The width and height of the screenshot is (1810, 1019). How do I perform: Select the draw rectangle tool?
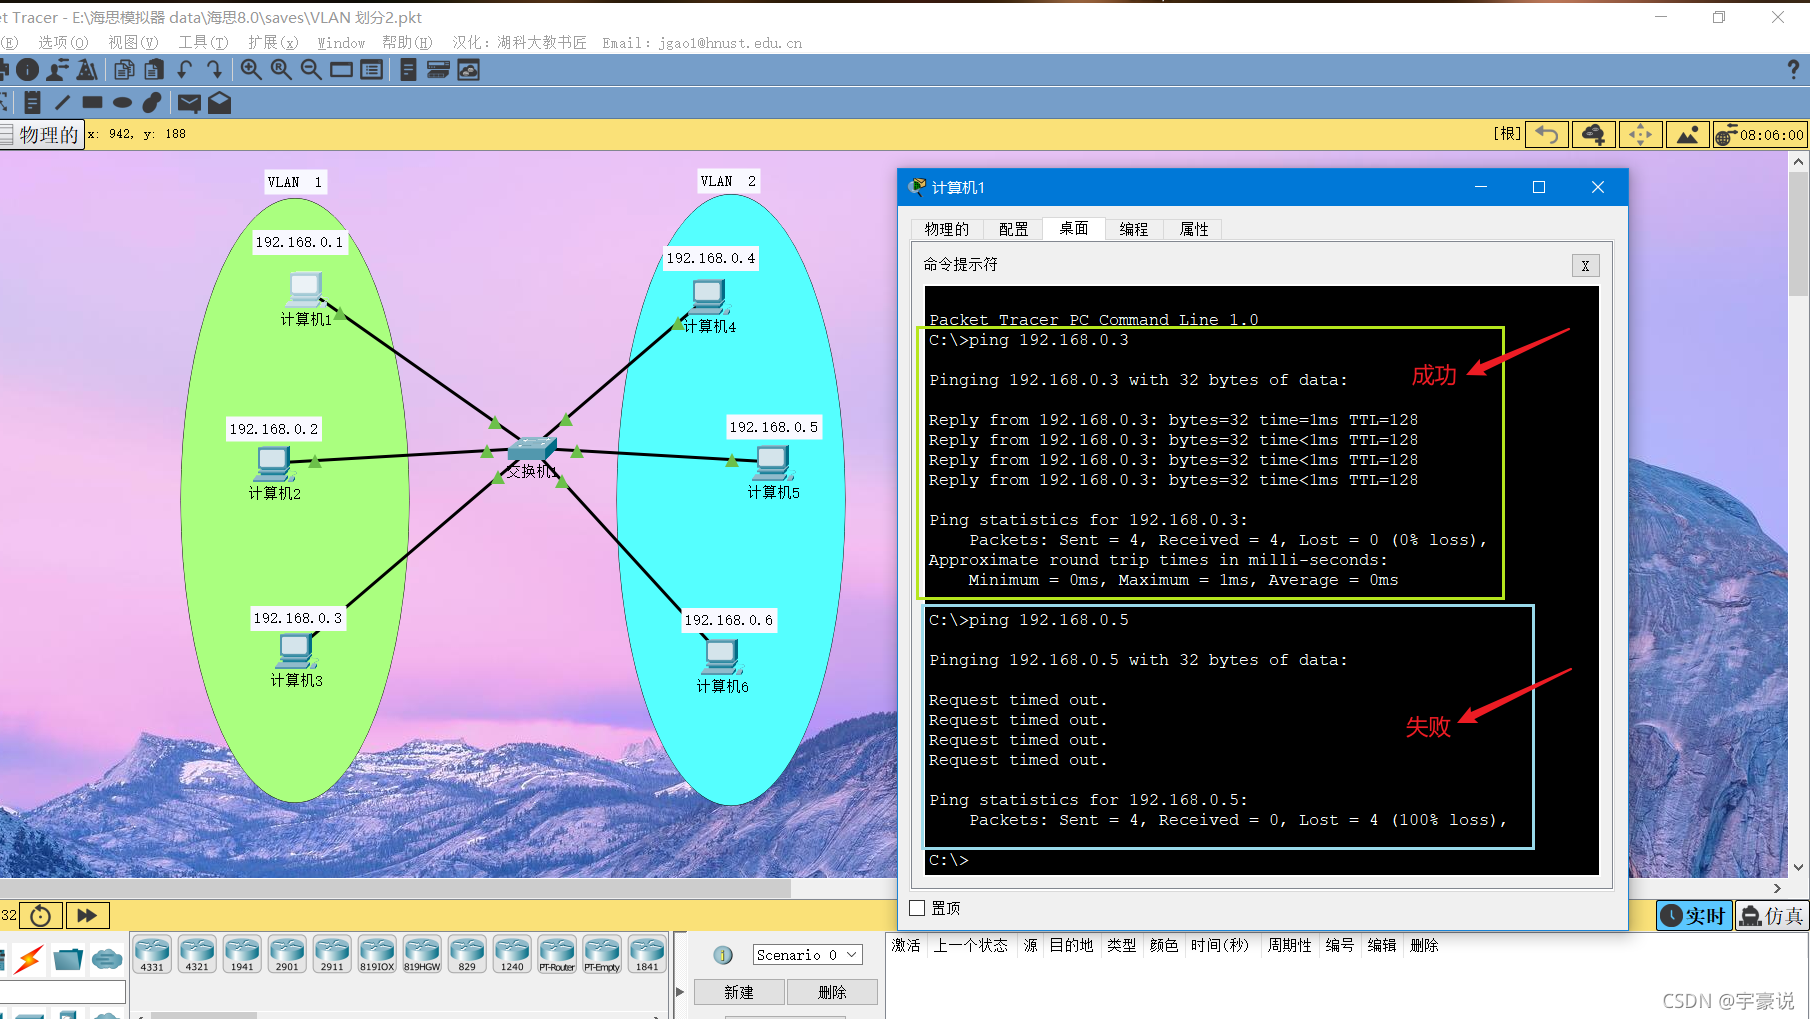[92, 102]
